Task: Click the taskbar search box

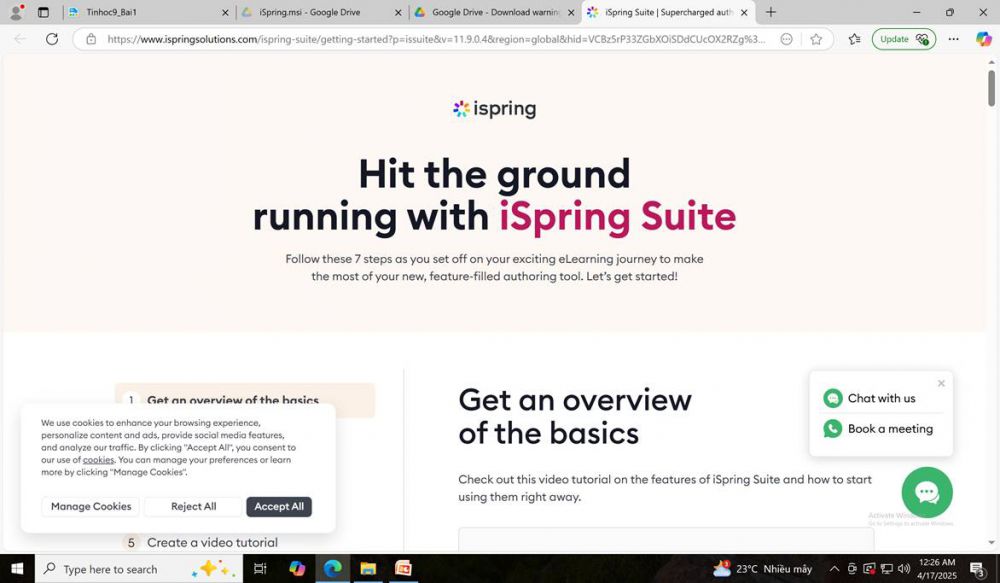Action: point(139,568)
